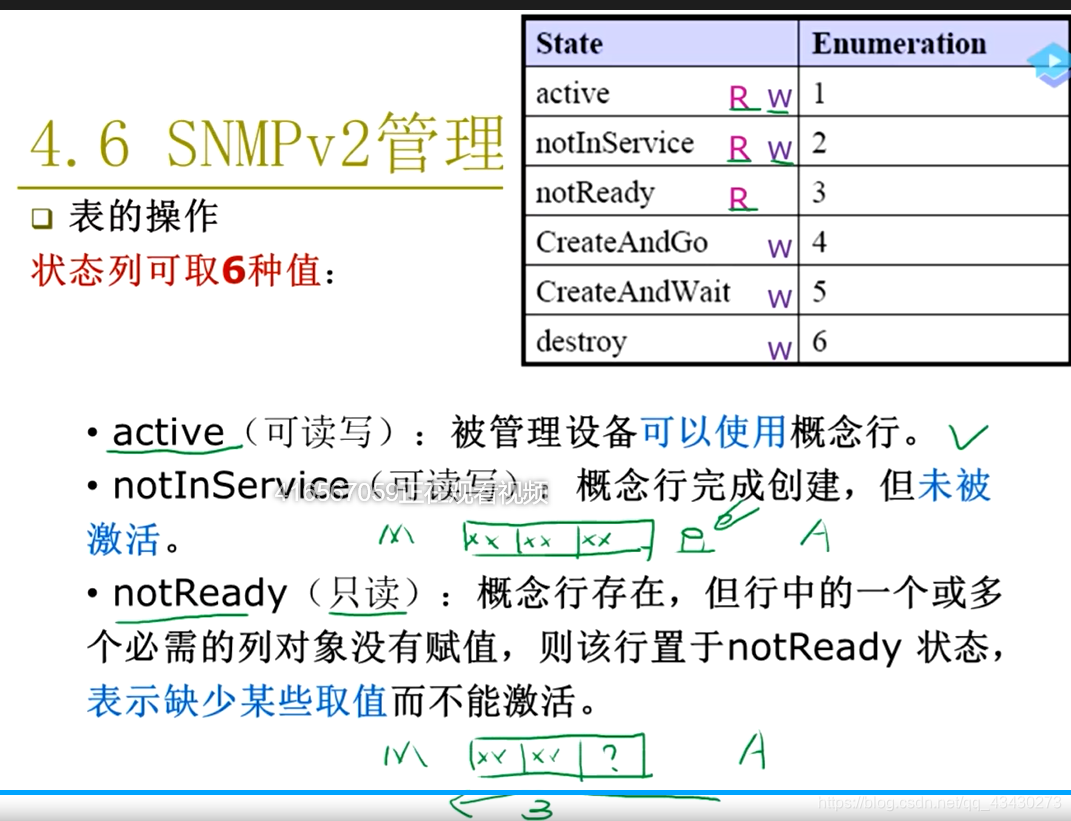Click the floating blue play icon
The image size is (1071, 821).
tap(1051, 63)
